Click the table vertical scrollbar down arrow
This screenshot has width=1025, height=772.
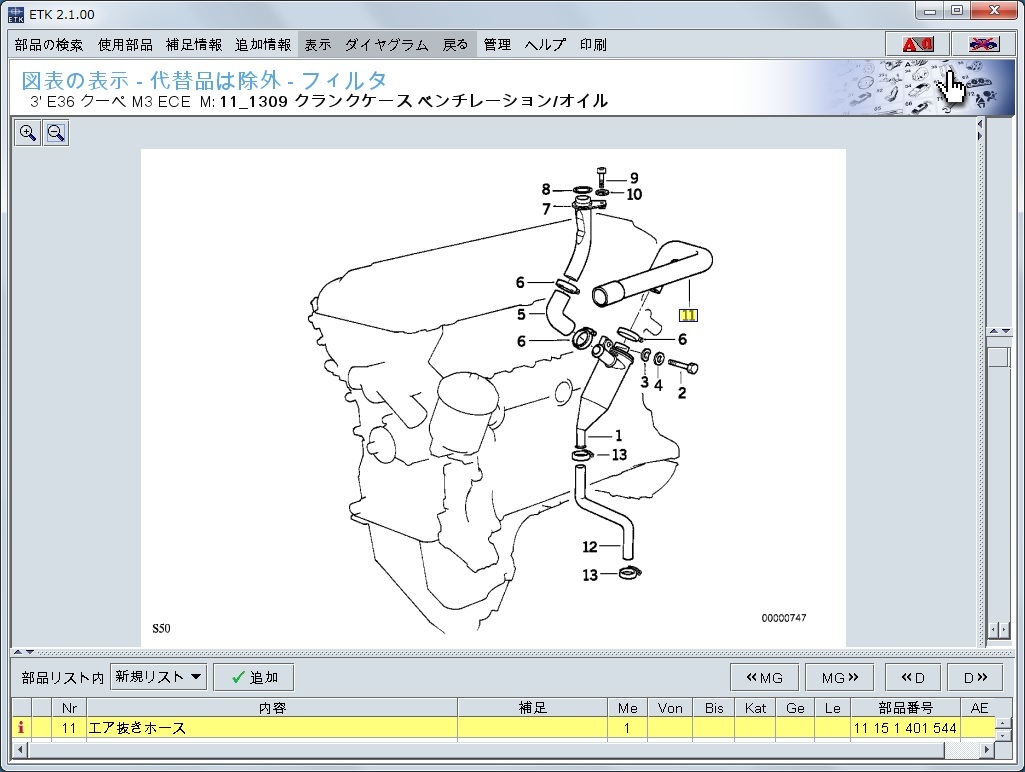[x=1002, y=736]
